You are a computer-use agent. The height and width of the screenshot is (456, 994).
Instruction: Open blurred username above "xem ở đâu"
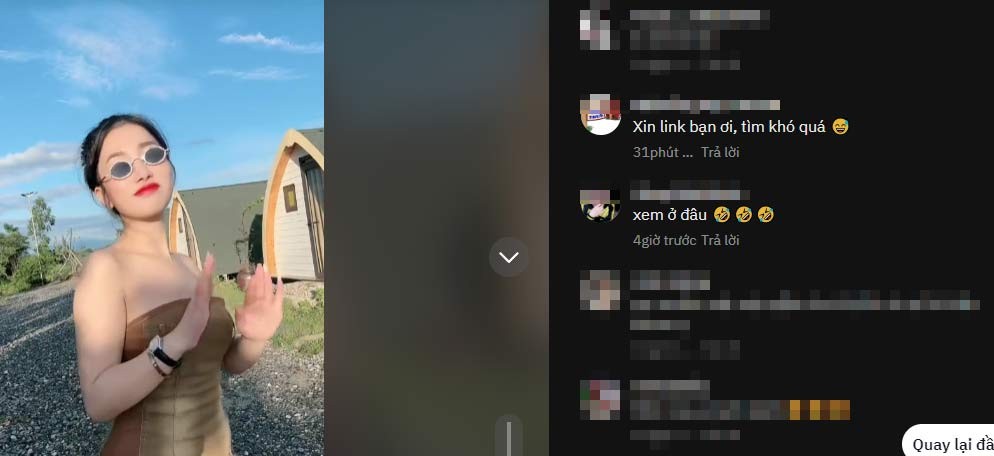point(690,193)
